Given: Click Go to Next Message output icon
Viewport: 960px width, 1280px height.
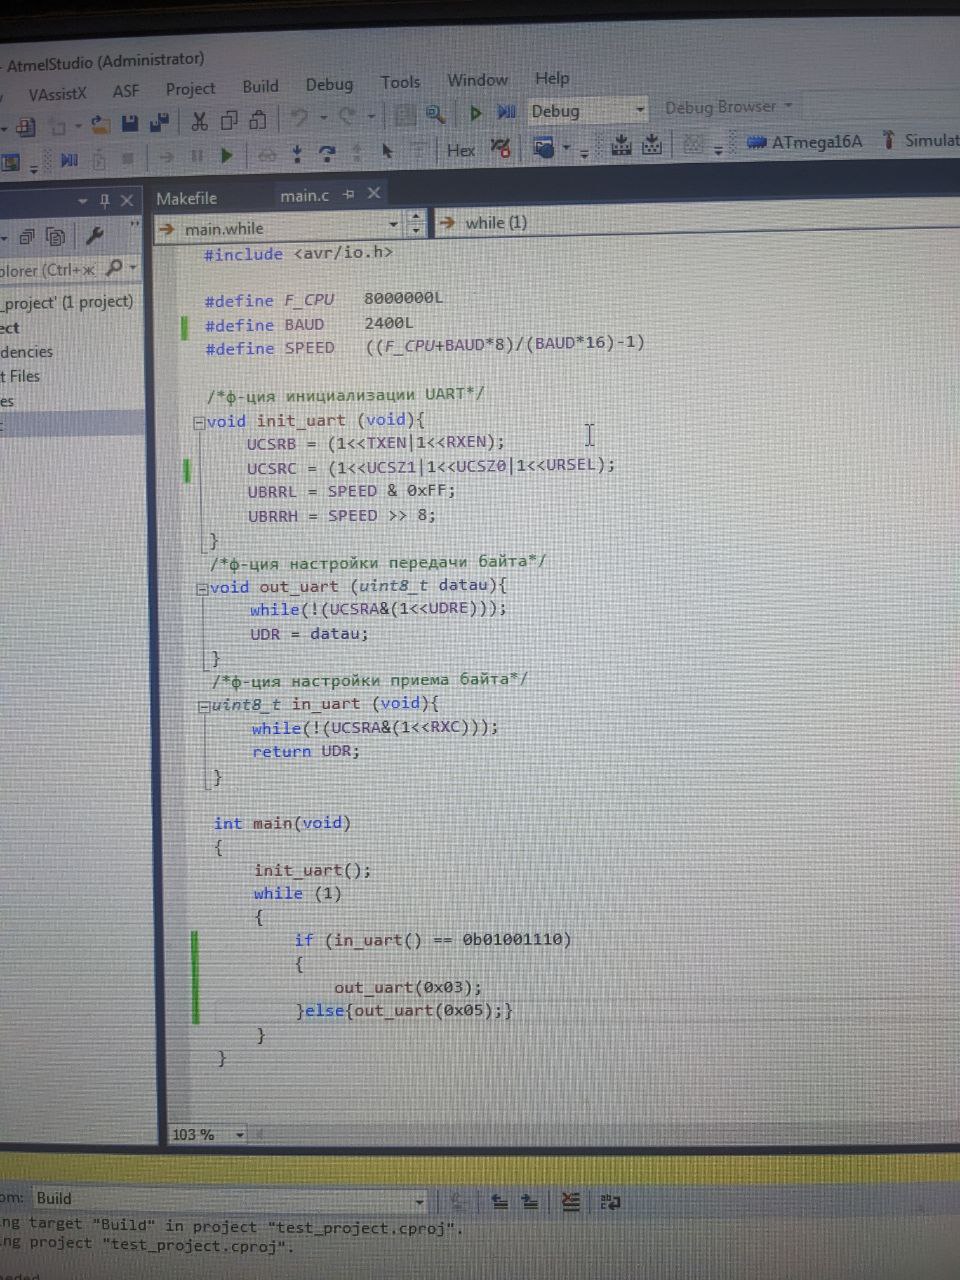Looking at the screenshot, I should click(530, 1201).
